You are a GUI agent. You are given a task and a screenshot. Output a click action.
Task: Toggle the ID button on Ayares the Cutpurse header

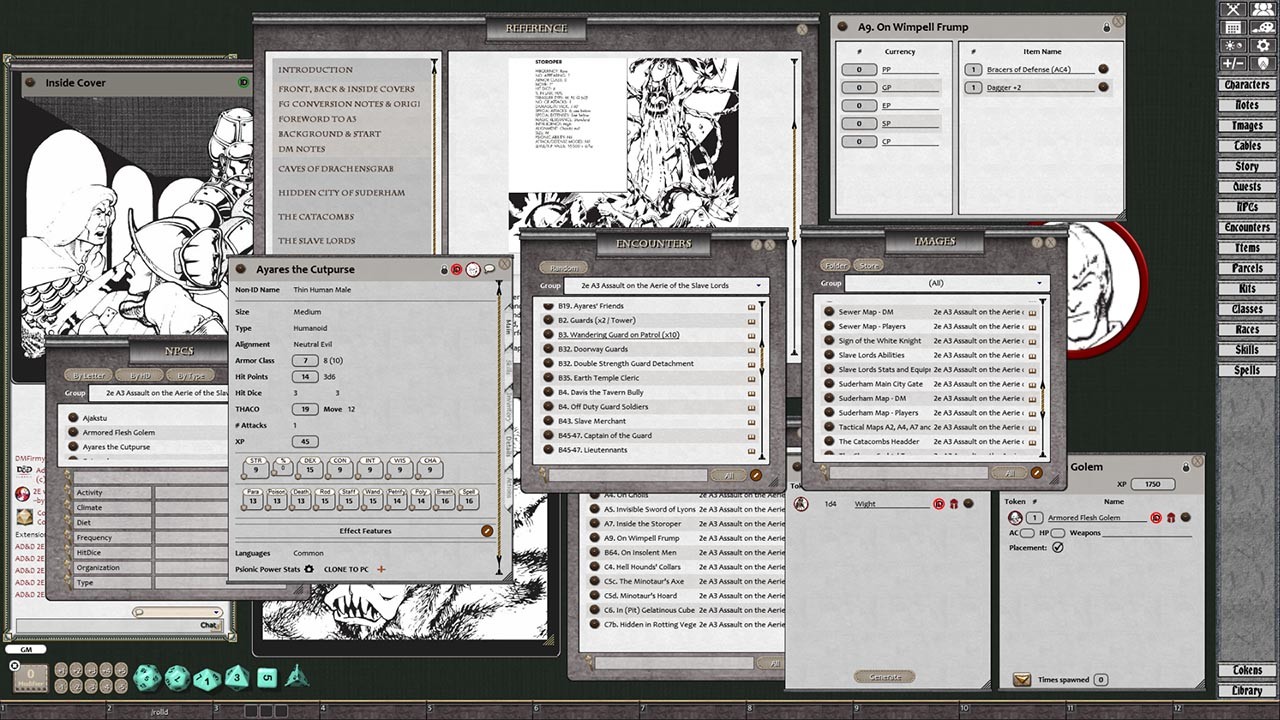458,270
